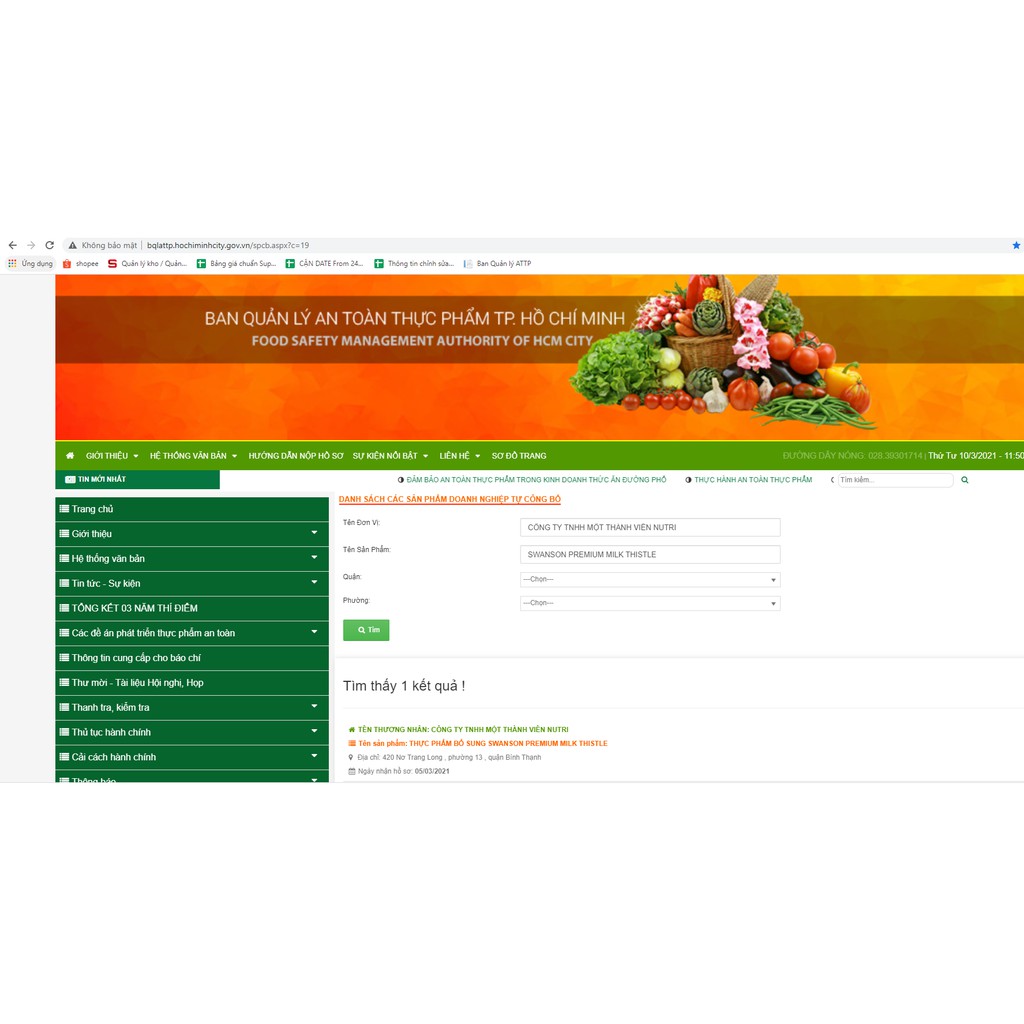Open 'HỆ THỐNG VĂN BẢN' menu
This screenshot has height=1024, width=1024.
[193, 456]
